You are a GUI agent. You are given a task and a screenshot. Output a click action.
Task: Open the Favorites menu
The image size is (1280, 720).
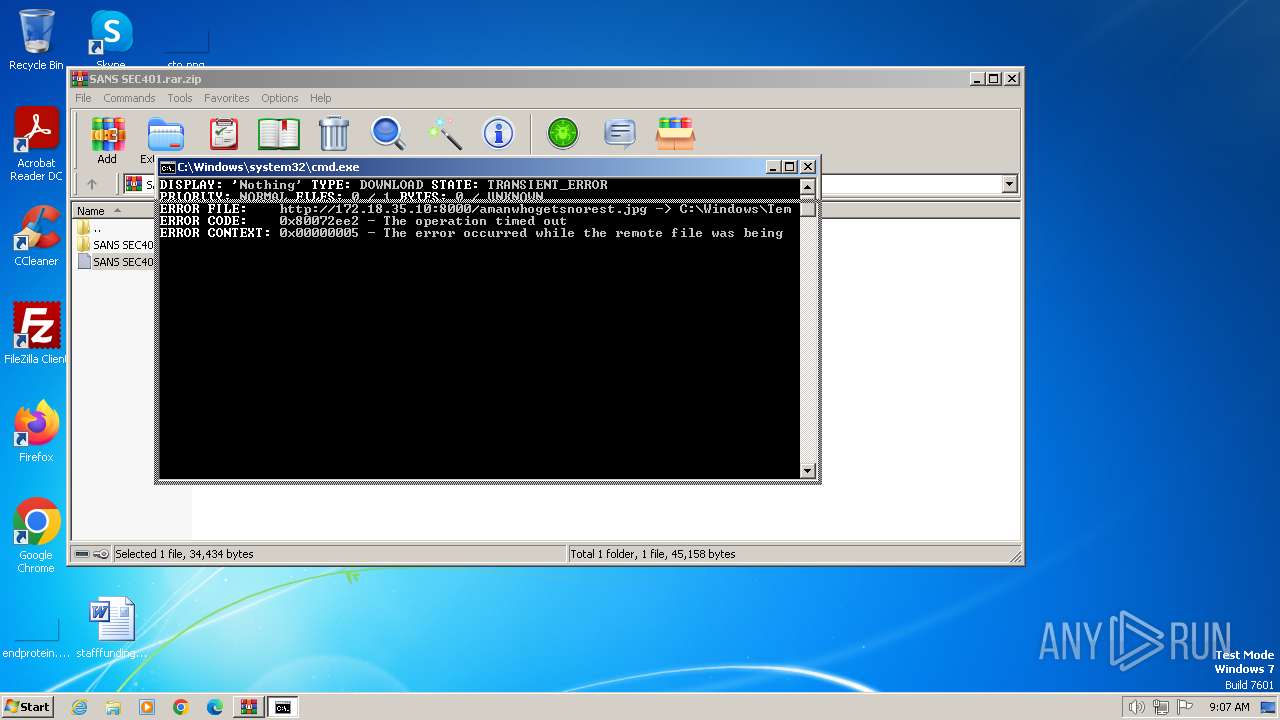tap(227, 98)
